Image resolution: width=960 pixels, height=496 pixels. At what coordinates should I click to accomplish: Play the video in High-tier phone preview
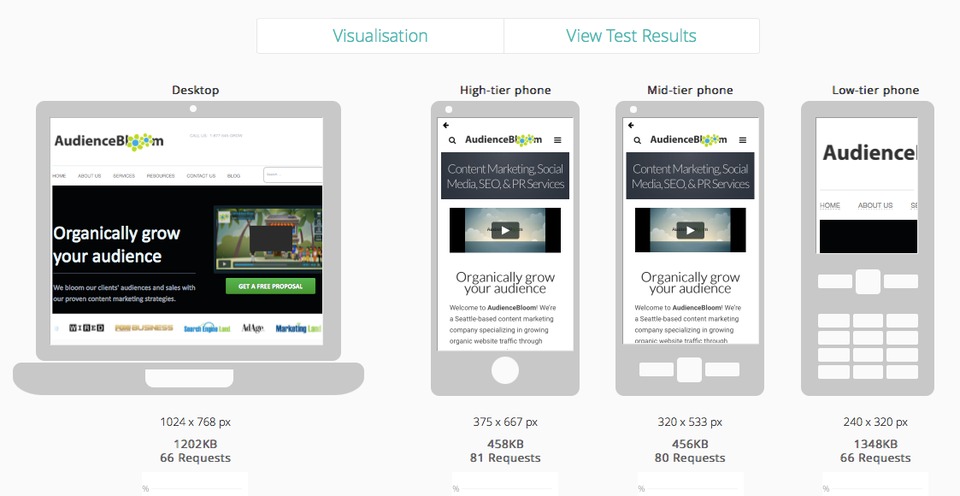click(505, 230)
